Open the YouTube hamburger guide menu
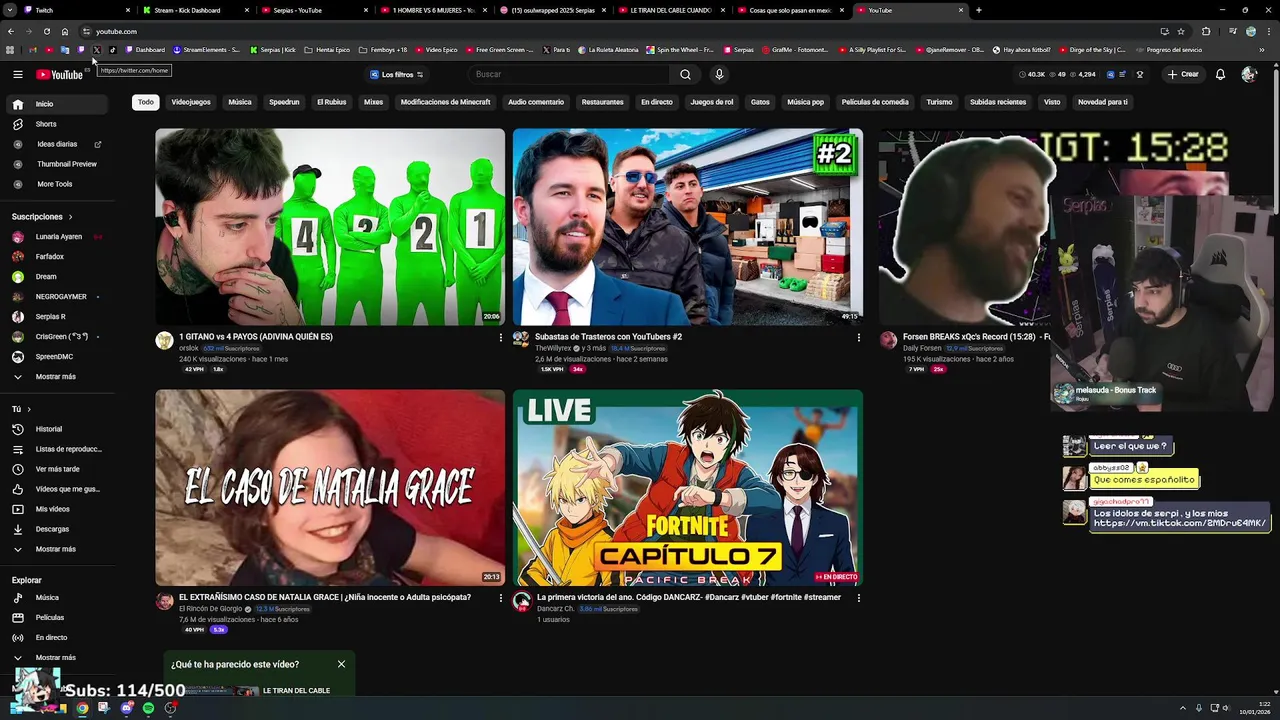Image resolution: width=1280 pixels, height=720 pixels. [x=17, y=74]
